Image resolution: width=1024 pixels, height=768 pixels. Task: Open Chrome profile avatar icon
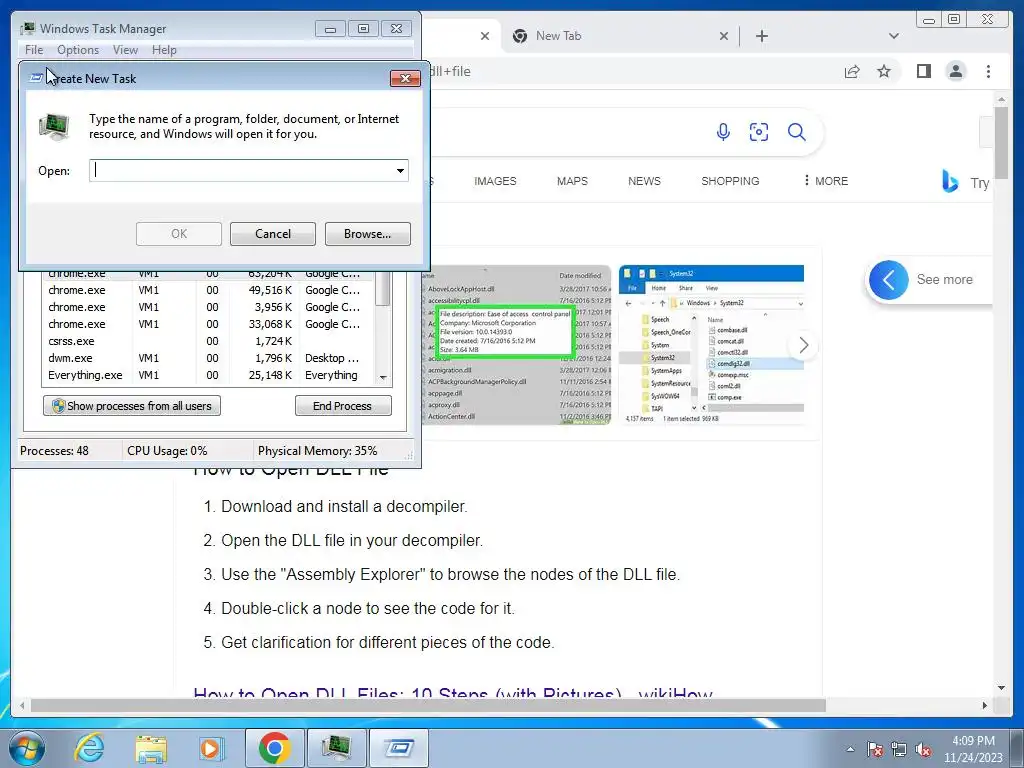coord(955,71)
